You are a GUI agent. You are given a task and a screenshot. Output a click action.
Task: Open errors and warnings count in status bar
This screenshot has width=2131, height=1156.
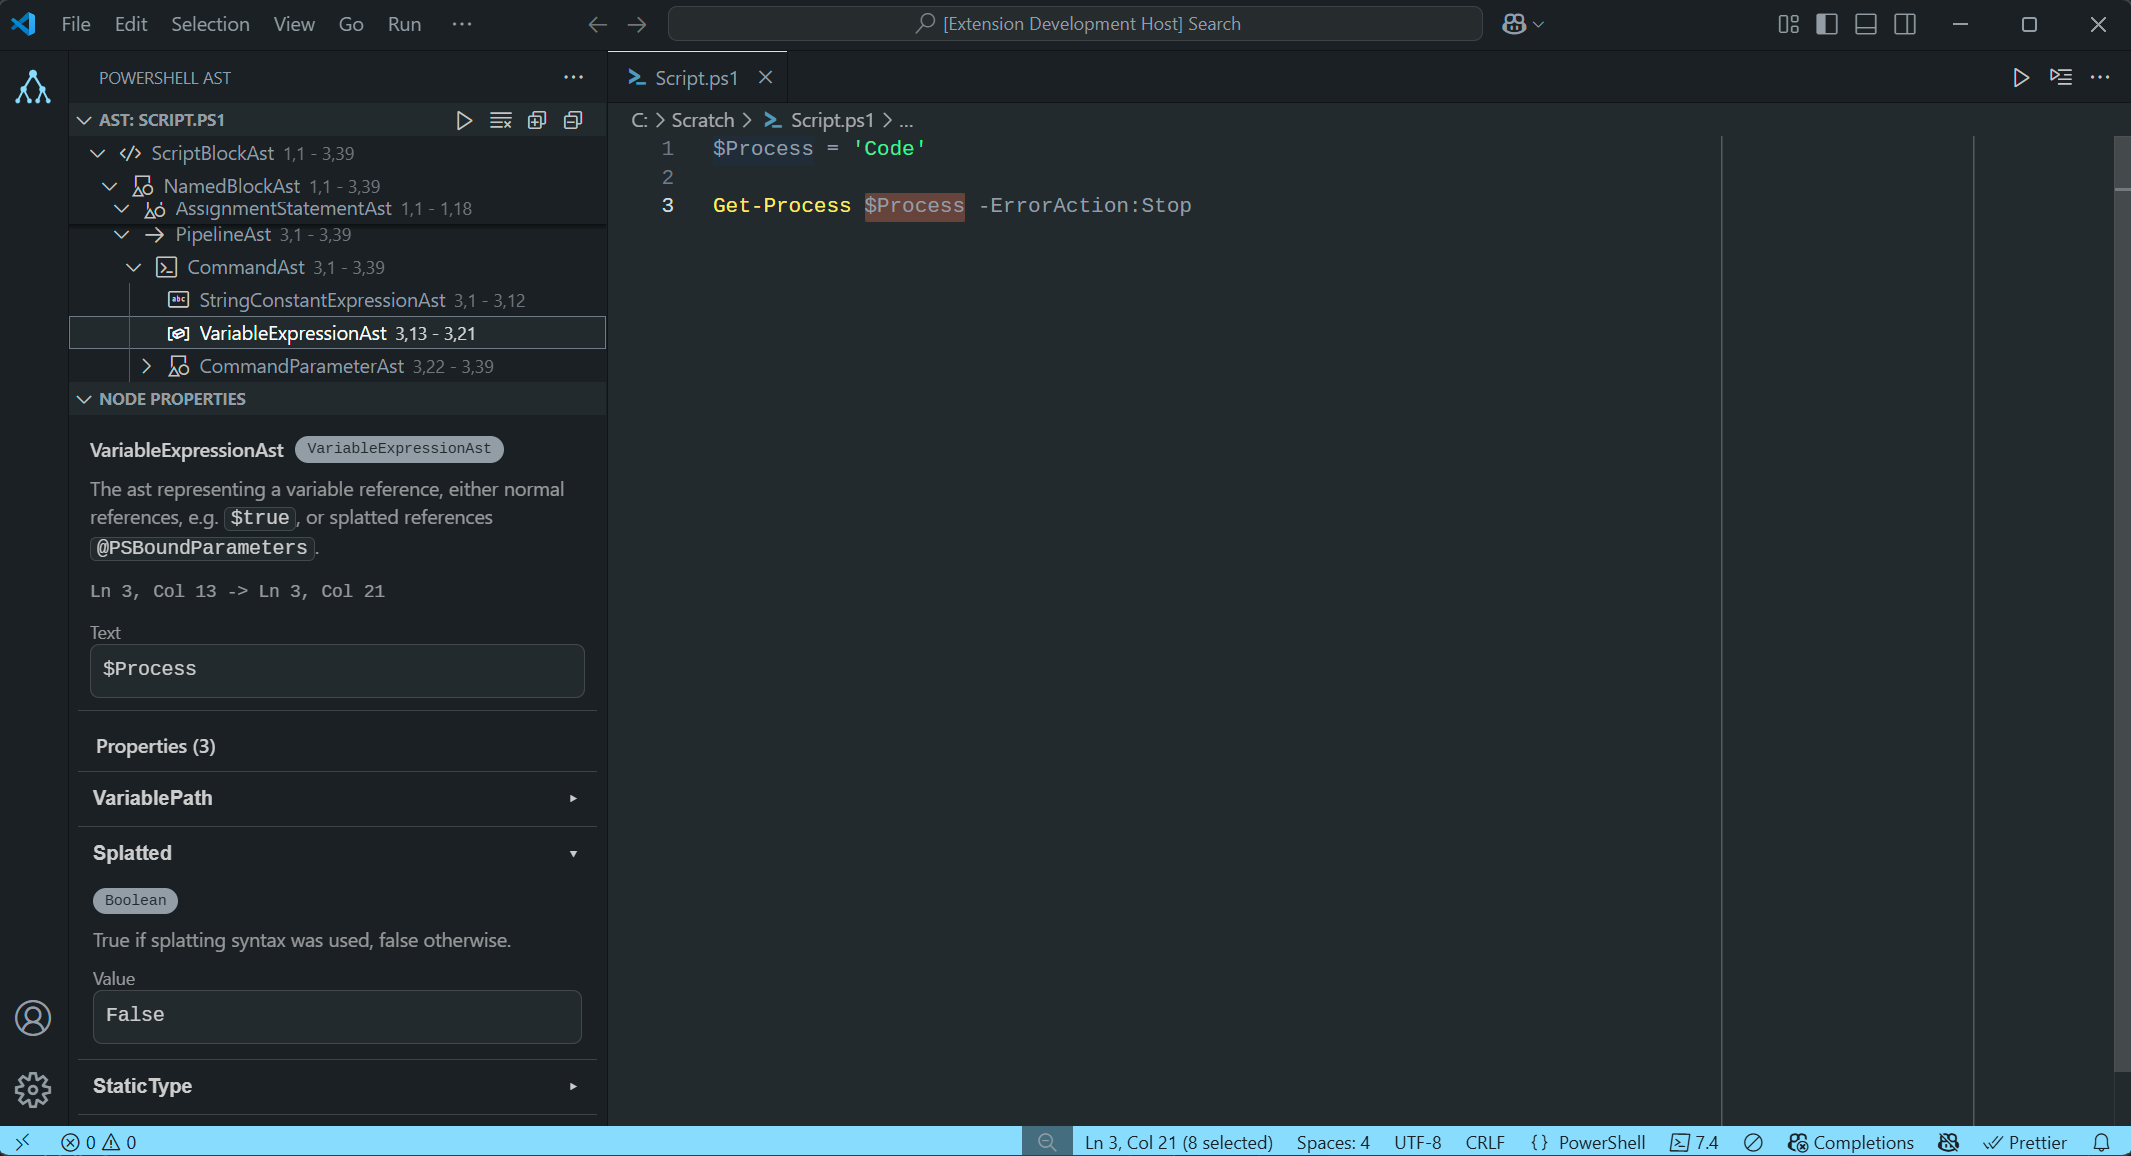click(98, 1142)
